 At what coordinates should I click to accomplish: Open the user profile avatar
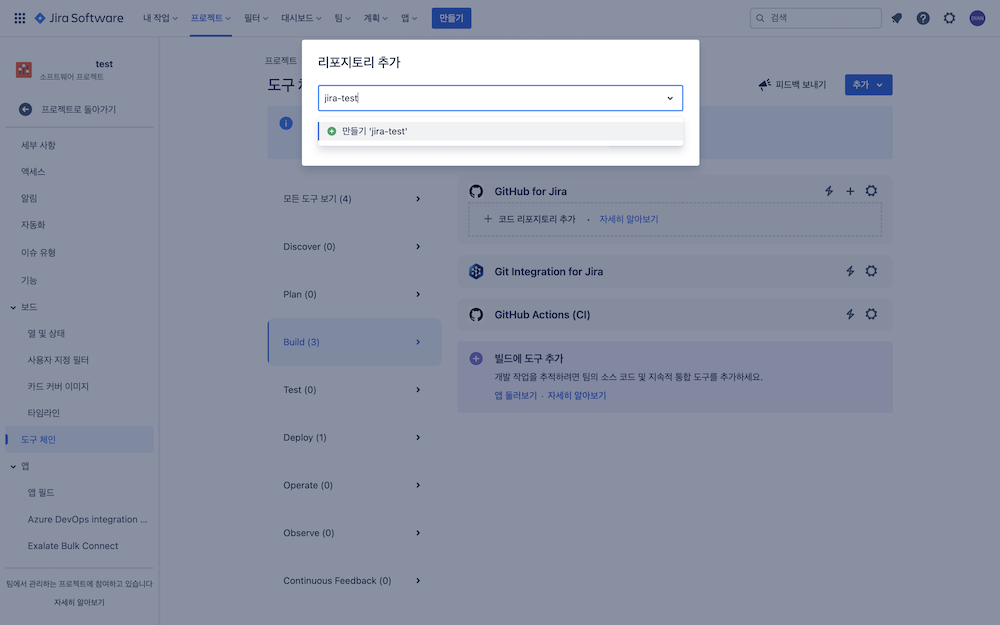pyautogui.click(x=977, y=18)
